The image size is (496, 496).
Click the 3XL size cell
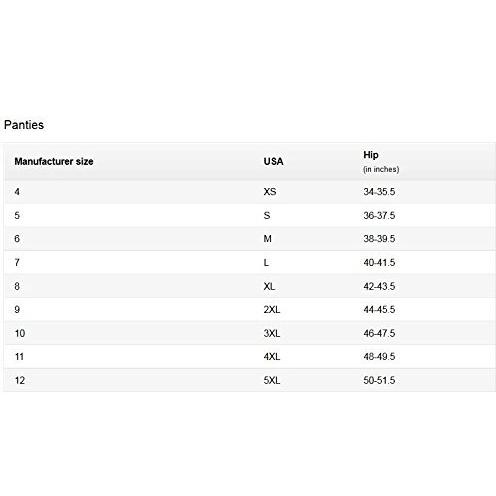point(272,333)
